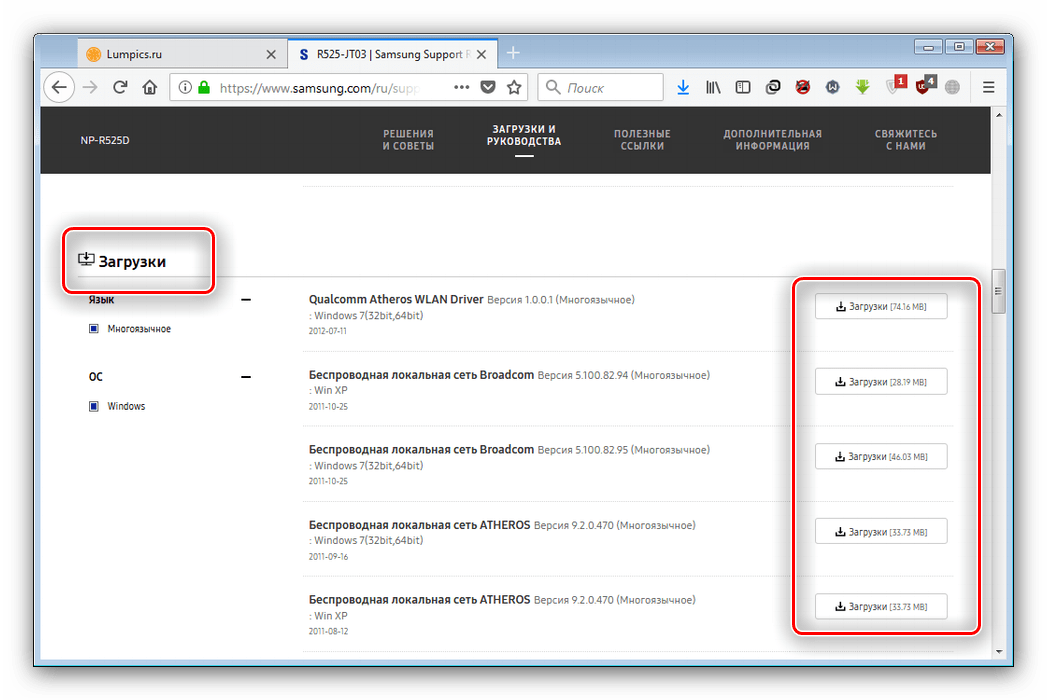Toggle the Windows OS checkbox
This screenshot has width=1047, height=700.
(x=94, y=407)
